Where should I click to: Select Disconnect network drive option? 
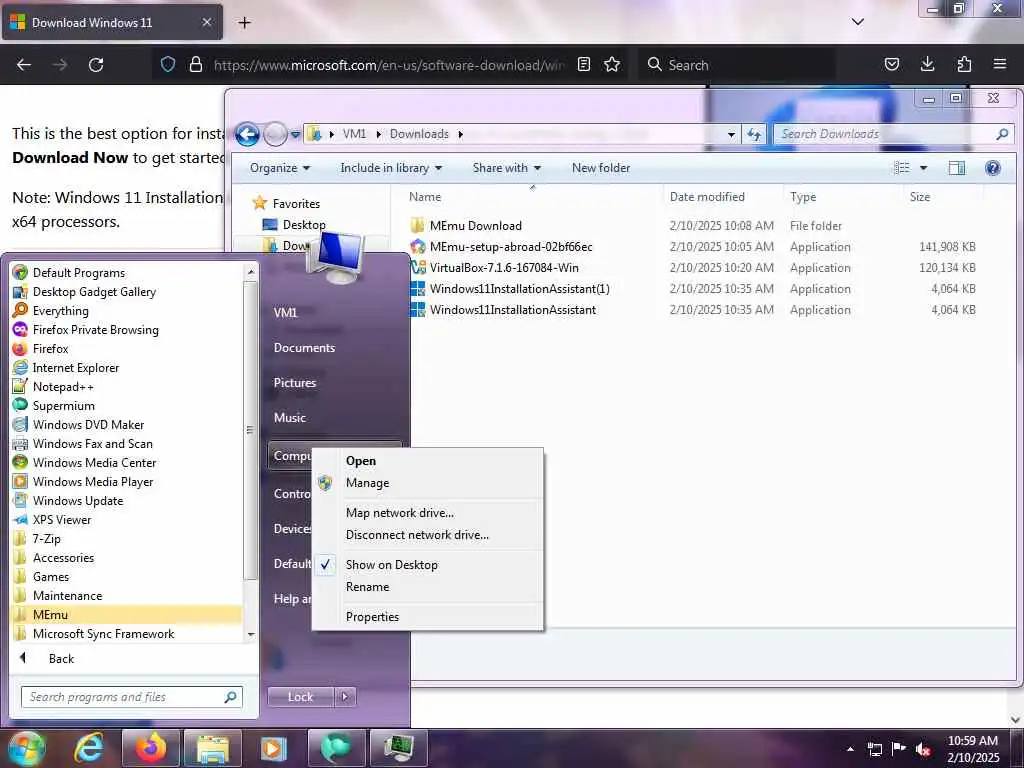(x=417, y=536)
